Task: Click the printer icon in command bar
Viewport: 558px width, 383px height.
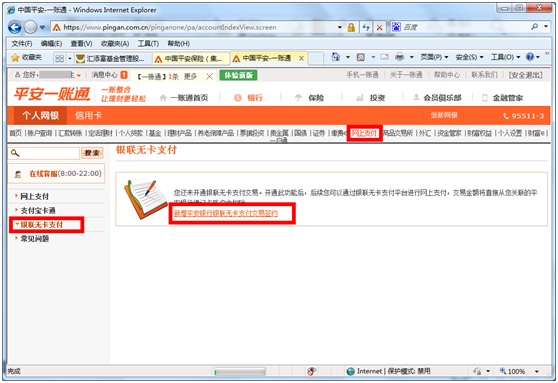Action: (x=400, y=57)
